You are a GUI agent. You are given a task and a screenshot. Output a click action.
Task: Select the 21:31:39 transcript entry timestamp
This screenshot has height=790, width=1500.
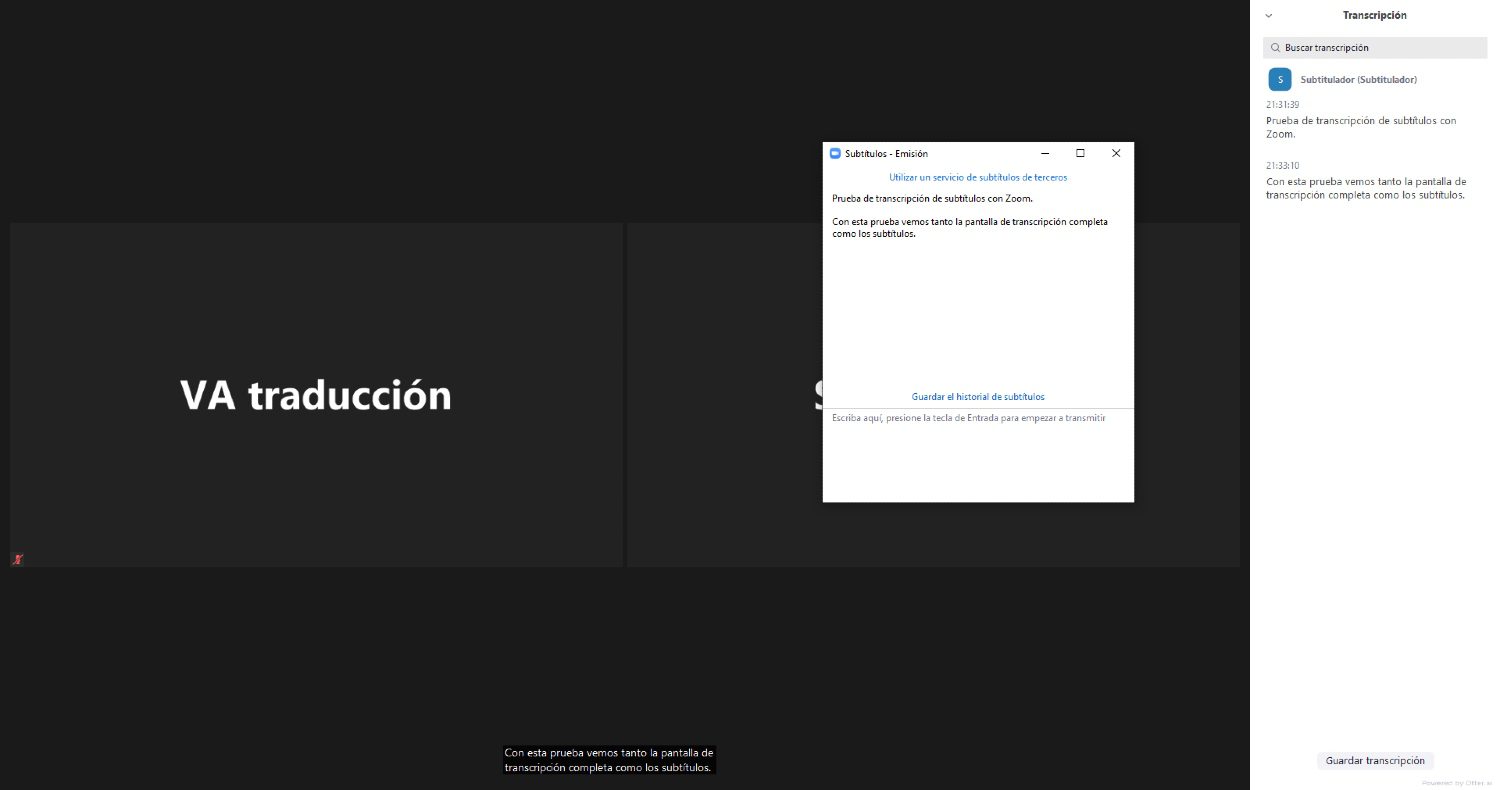click(x=1282, y=105)
